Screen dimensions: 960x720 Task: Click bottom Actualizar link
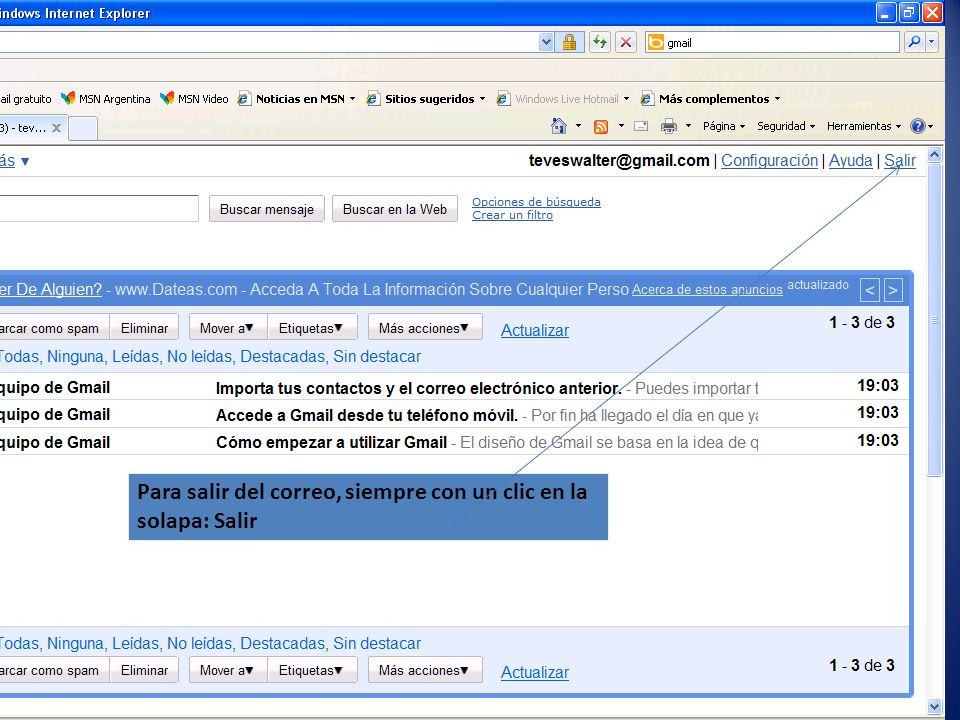535,672
